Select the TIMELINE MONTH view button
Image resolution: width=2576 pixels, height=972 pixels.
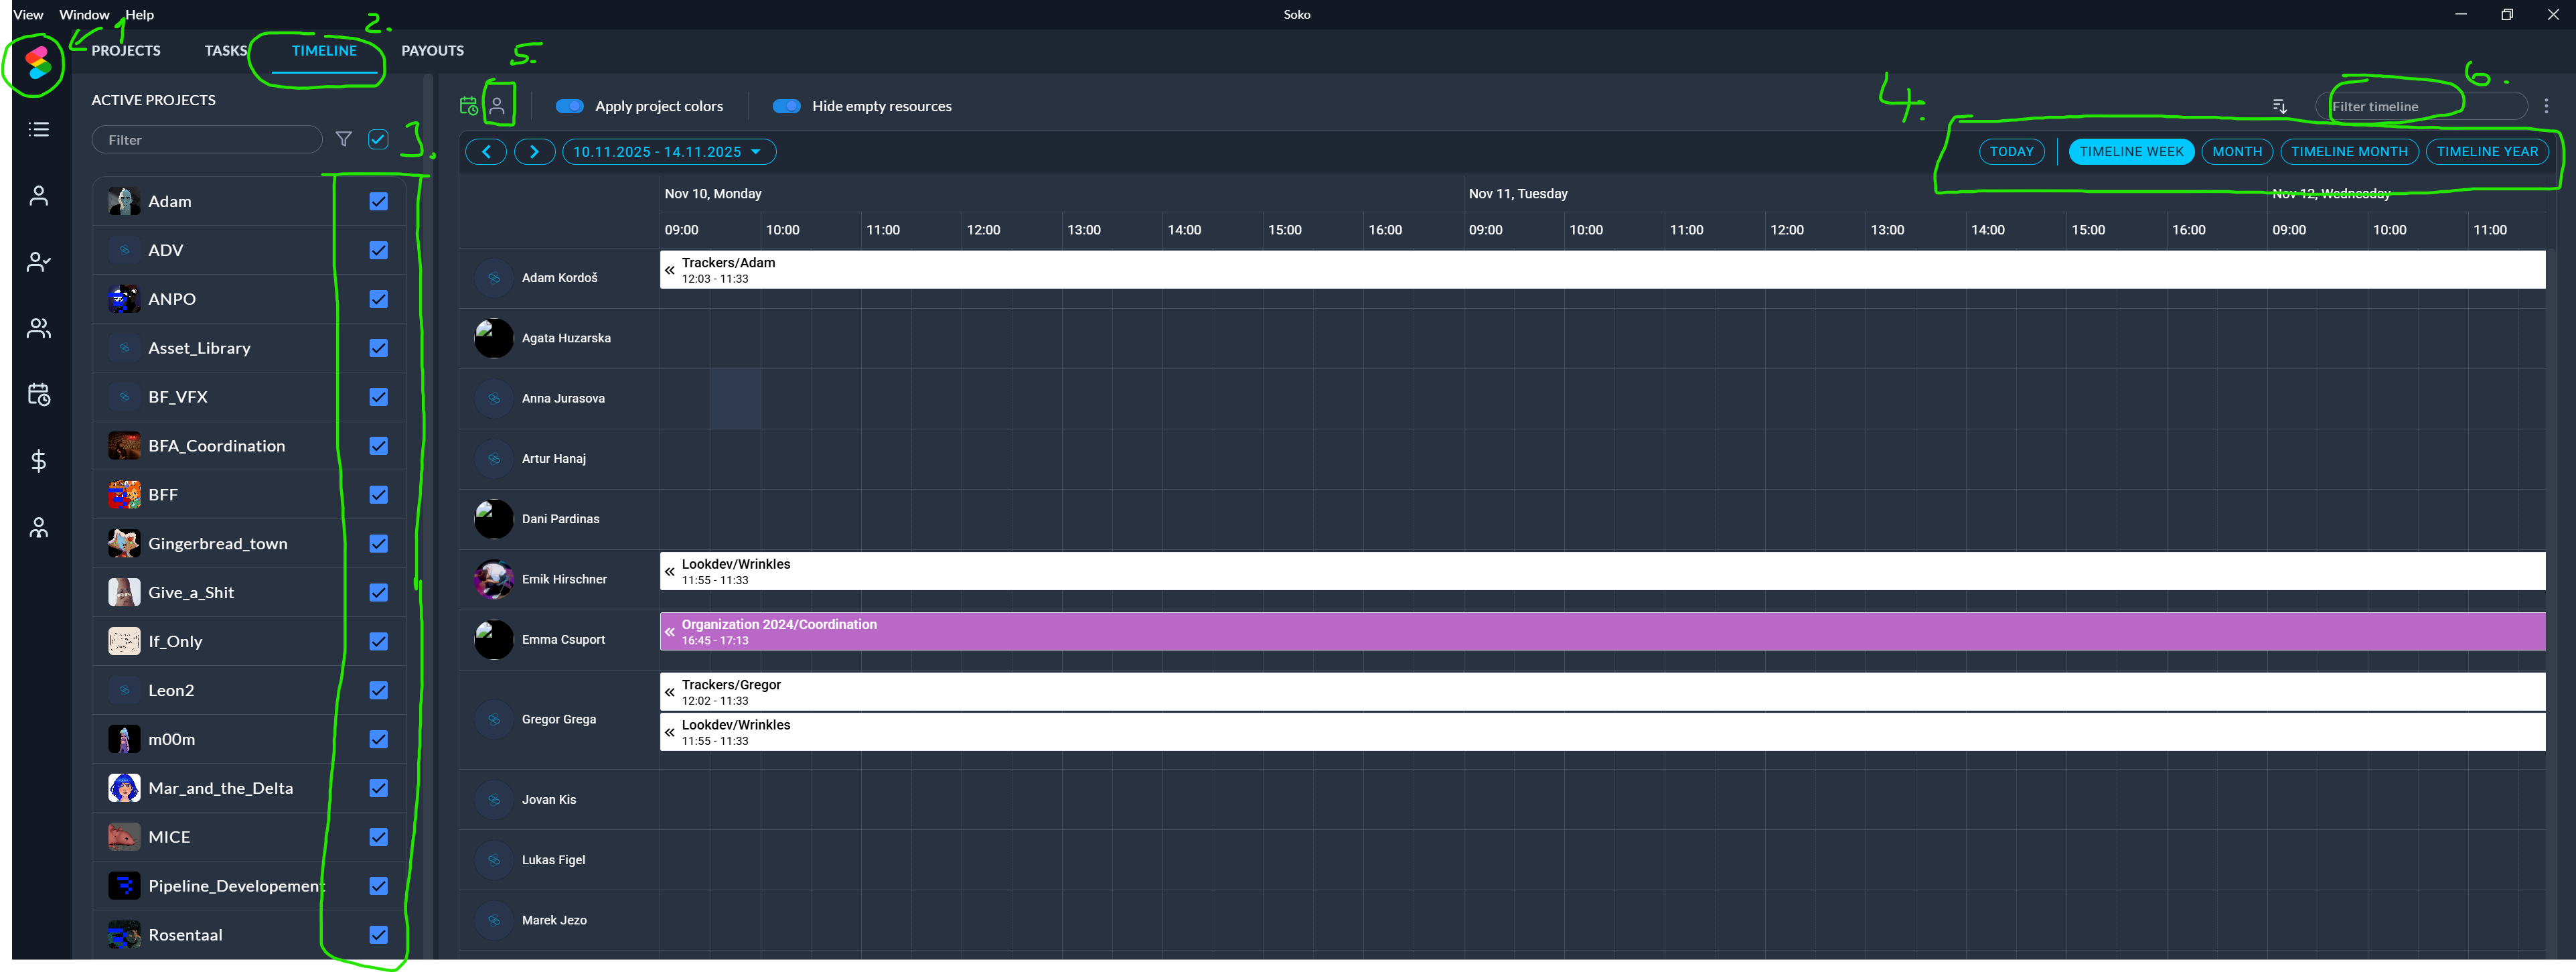click(2348, 152)
